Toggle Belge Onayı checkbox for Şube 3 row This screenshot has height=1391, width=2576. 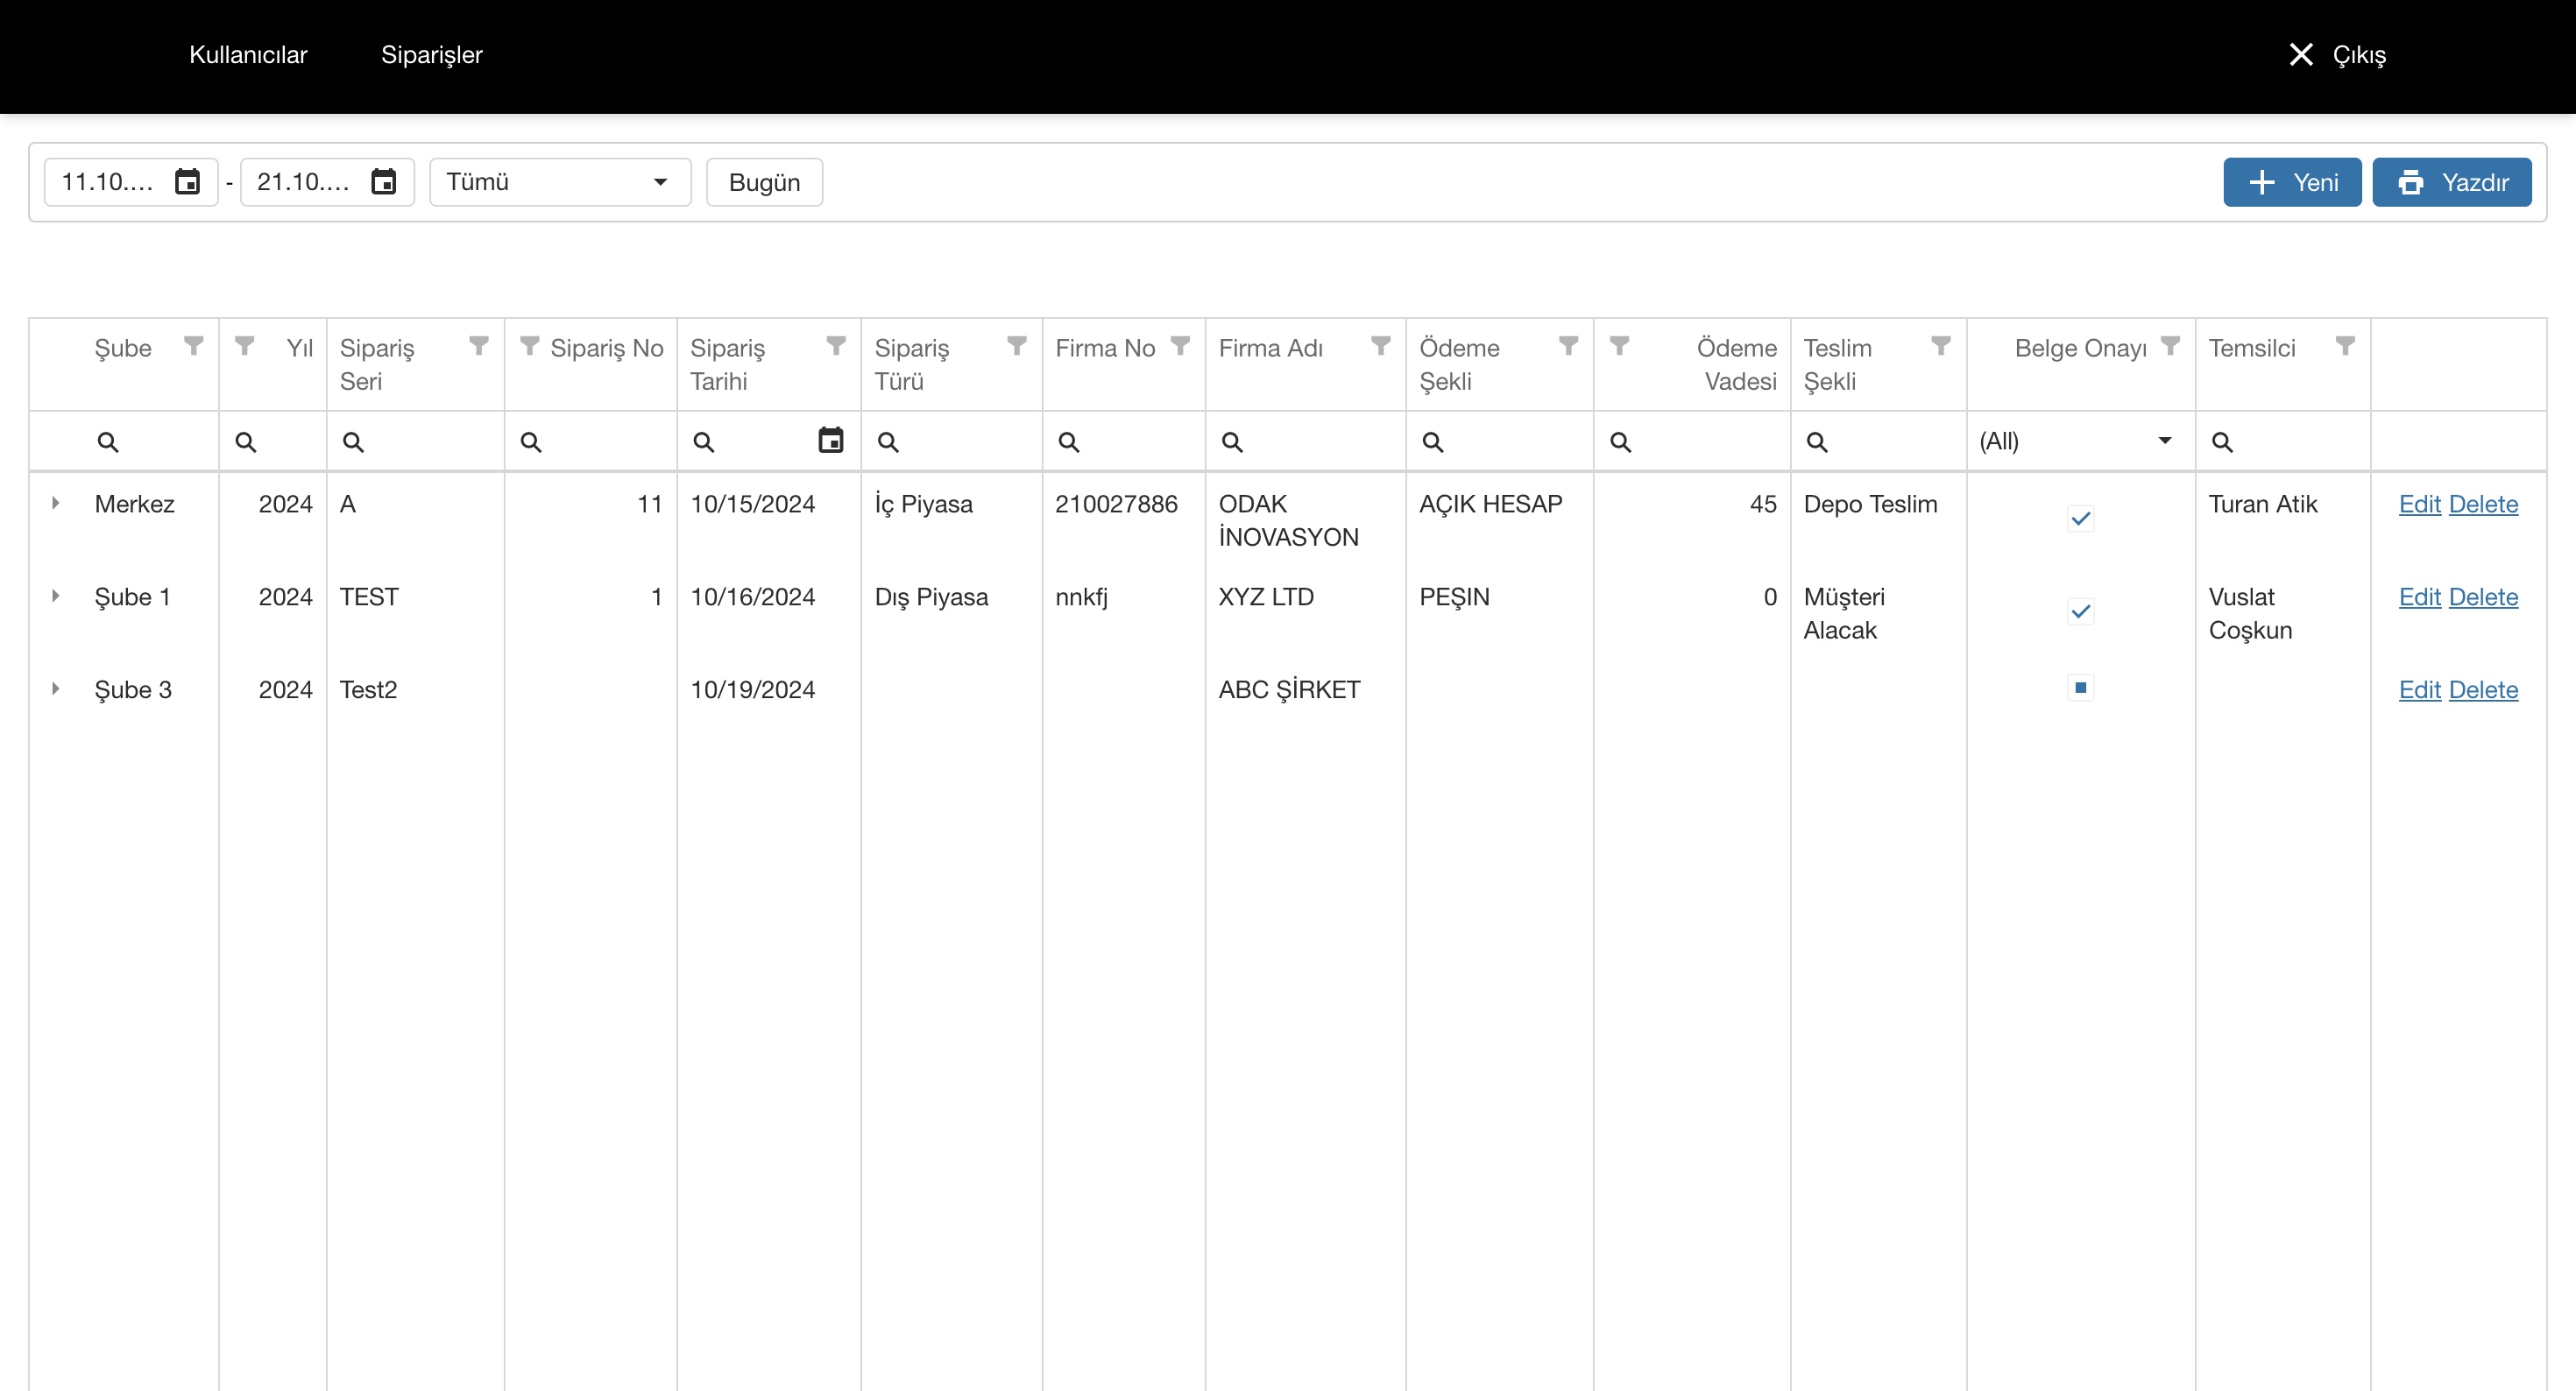click(2080, 688)
